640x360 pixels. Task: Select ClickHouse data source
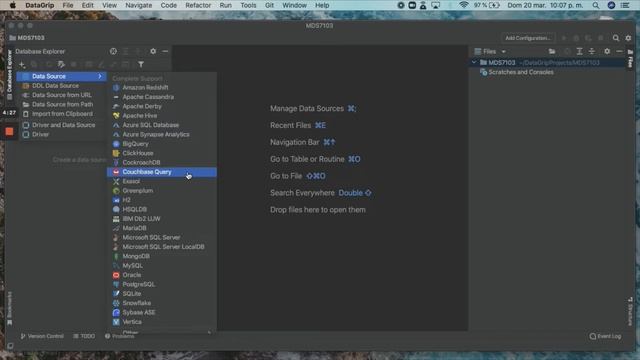click(x=162, y=153)
